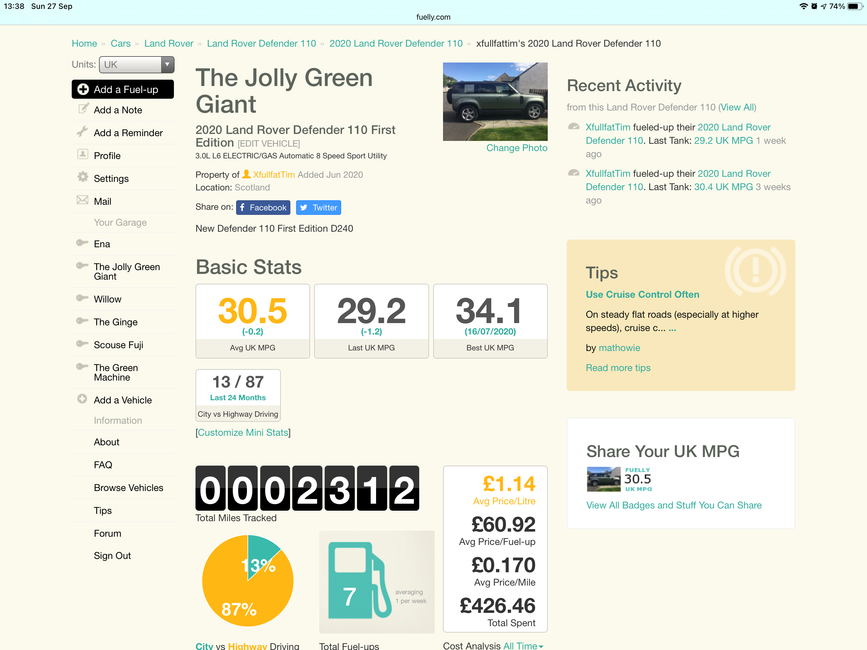The height and width of the screenshot is (650, 867).
Task: Click the gauge icon beside the 29.2 UK MPG activity
Action: [x=573, y=127]
